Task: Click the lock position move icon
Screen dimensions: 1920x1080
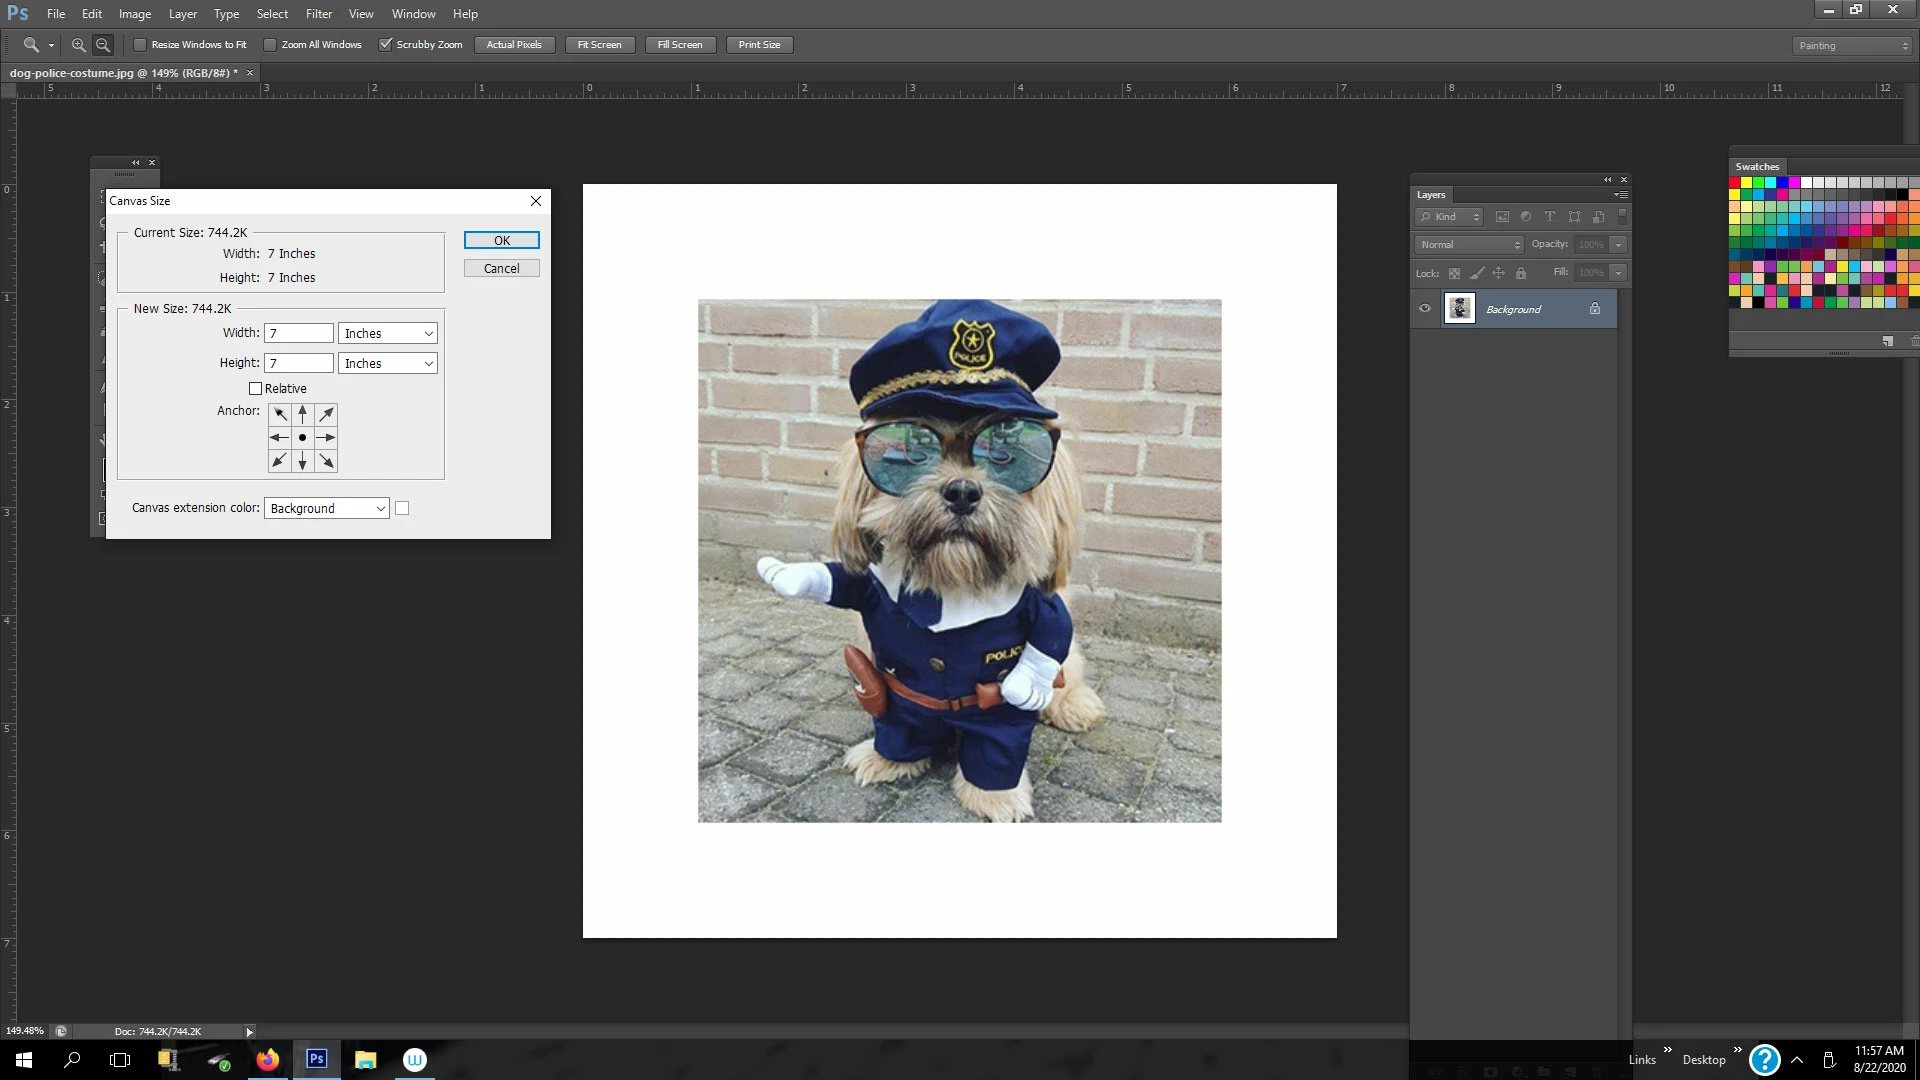Action: pos(1498,273)
